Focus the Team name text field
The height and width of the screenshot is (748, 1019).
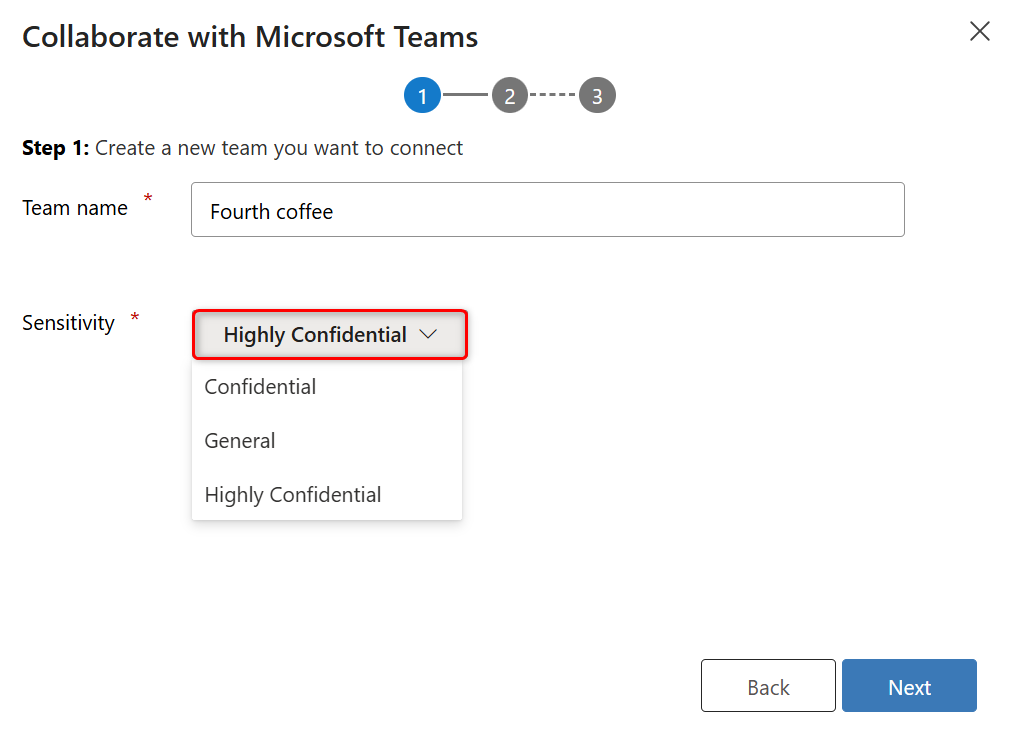tap(547, 210)
